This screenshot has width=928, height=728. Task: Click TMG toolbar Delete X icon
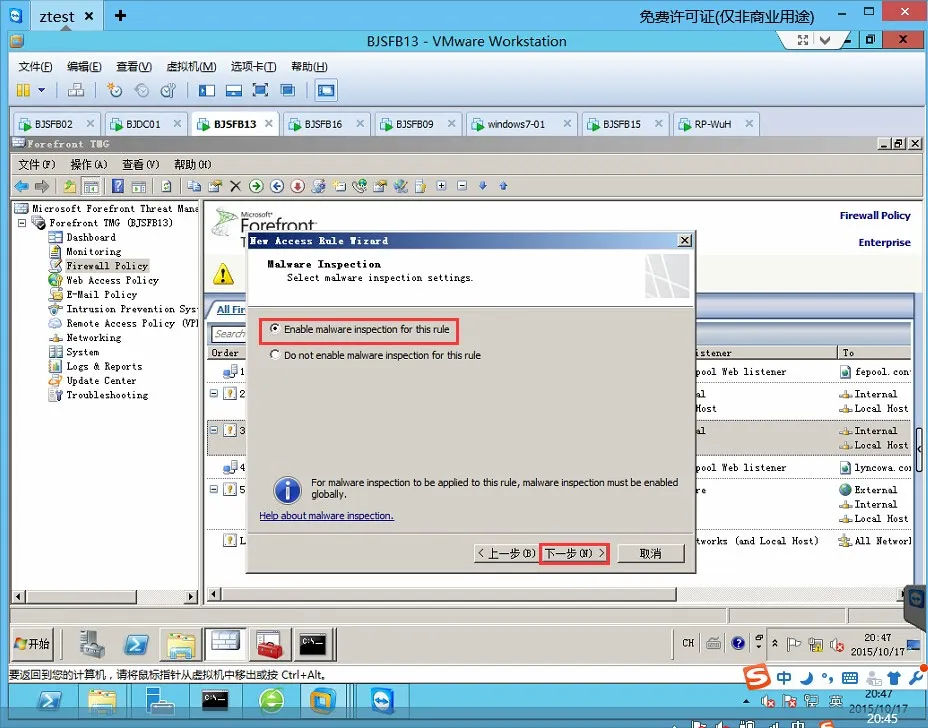[236, 186]
